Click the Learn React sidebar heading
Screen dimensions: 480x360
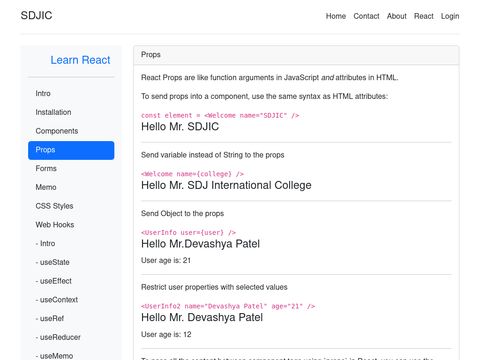tap(80, 60)
